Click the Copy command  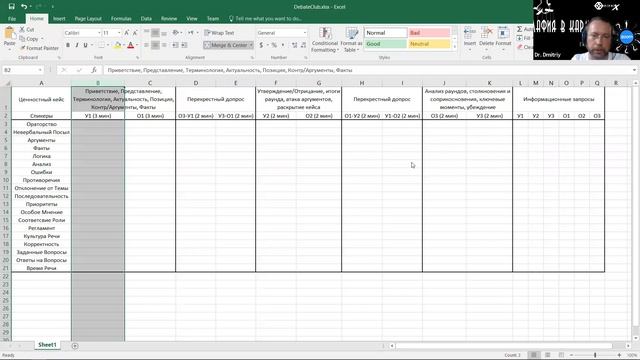[x=32, y=39]
